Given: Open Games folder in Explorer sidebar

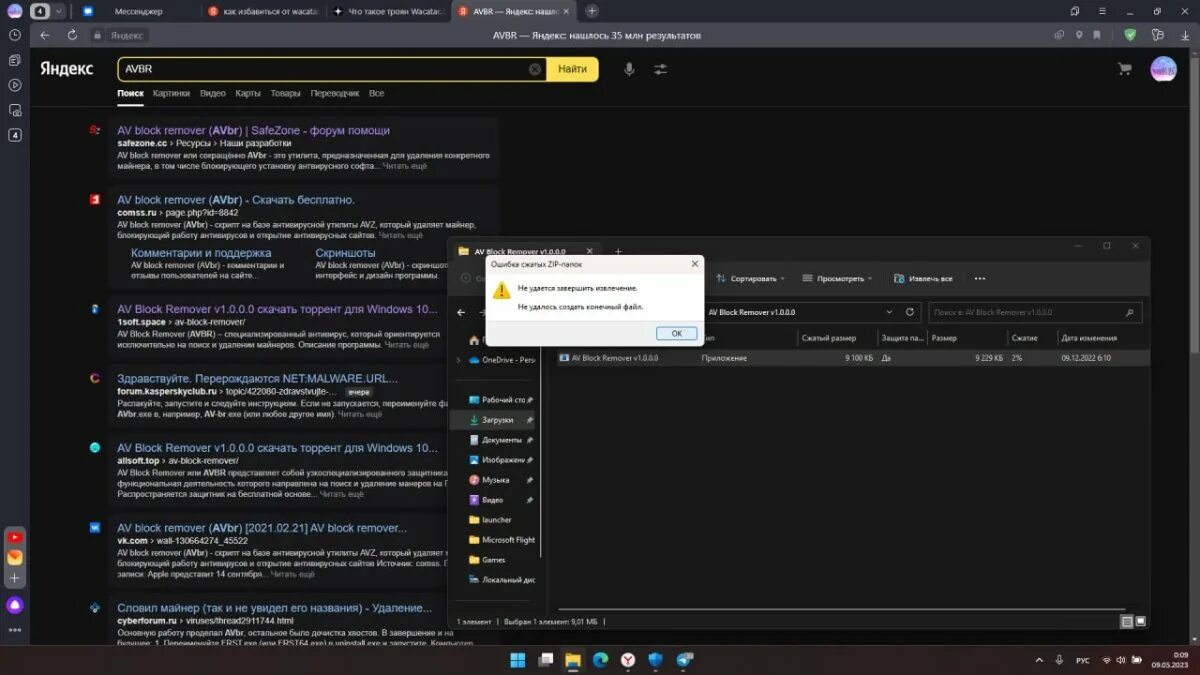Looking at the screenshot, I should 488,560.
